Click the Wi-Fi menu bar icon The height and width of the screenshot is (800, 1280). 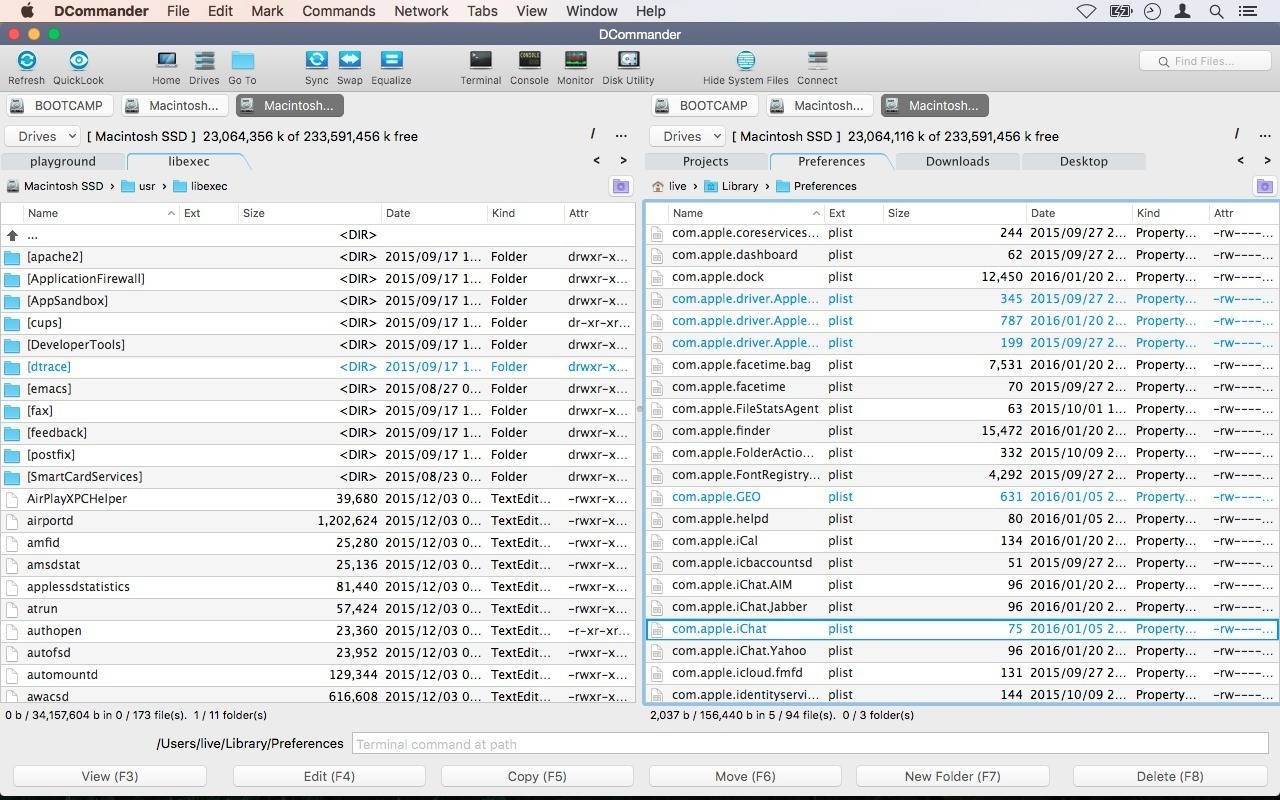(1086, 11)
